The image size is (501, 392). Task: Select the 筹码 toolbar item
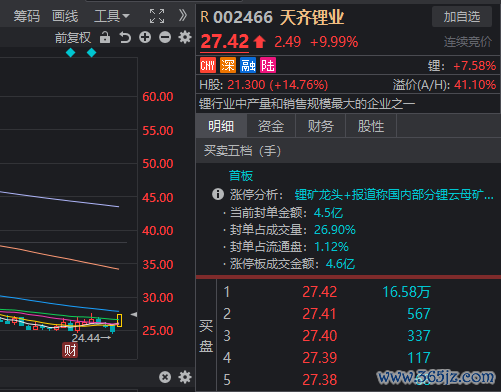[x=27, y=16]
